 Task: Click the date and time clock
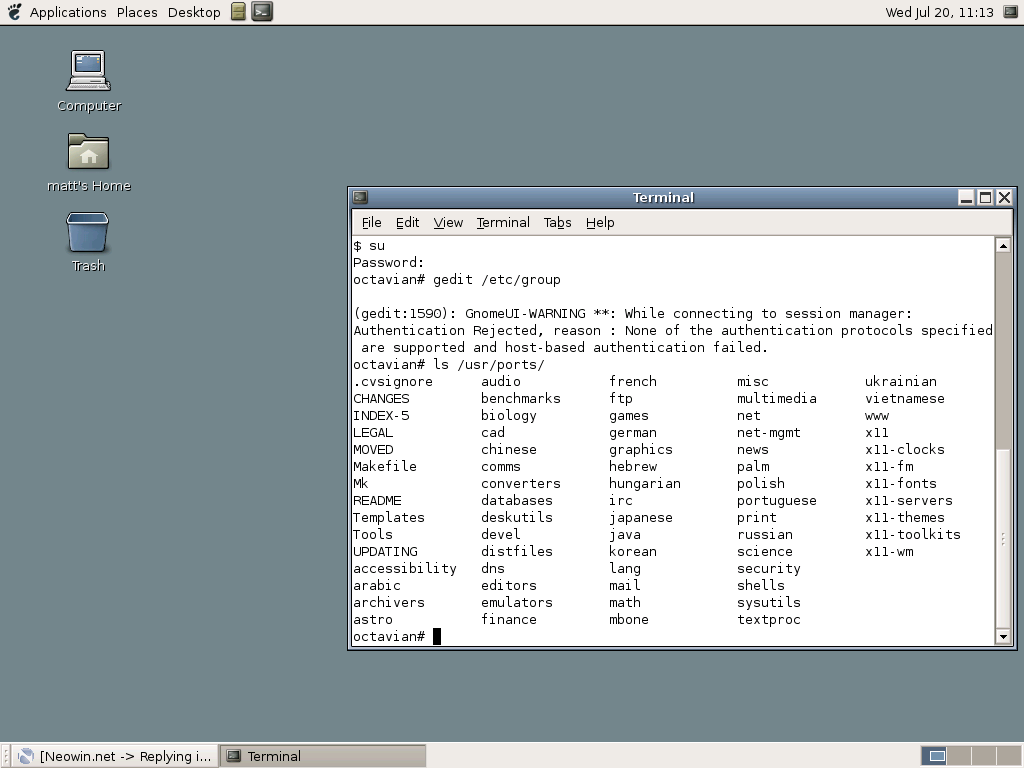939,12
